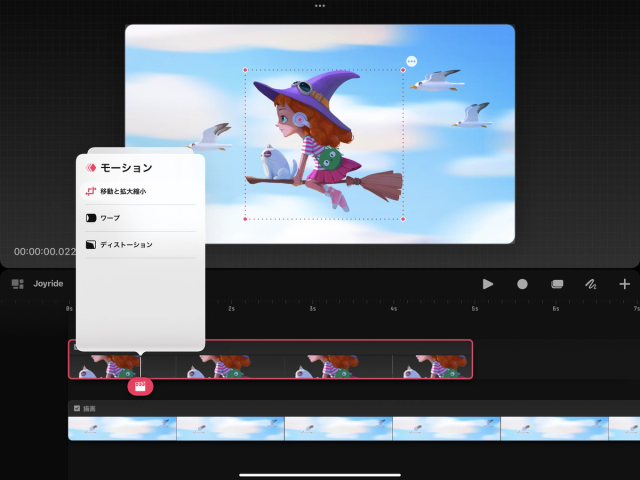This screenshot has width=640, height=480.
Task: Click bottom-right selection handle
Action: 403,219
